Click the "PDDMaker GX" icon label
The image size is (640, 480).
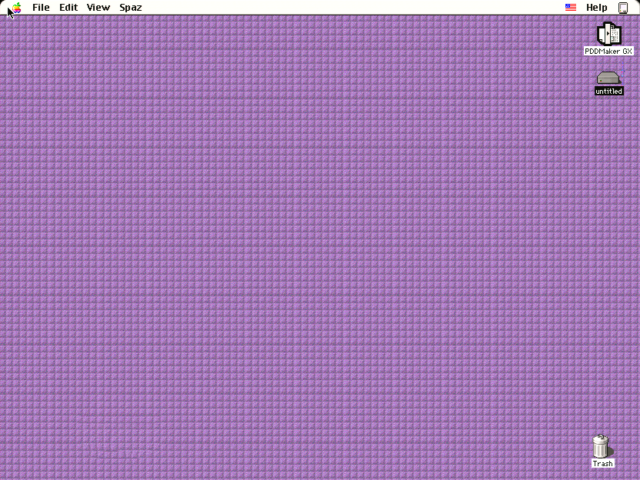(x=609, y=51)
